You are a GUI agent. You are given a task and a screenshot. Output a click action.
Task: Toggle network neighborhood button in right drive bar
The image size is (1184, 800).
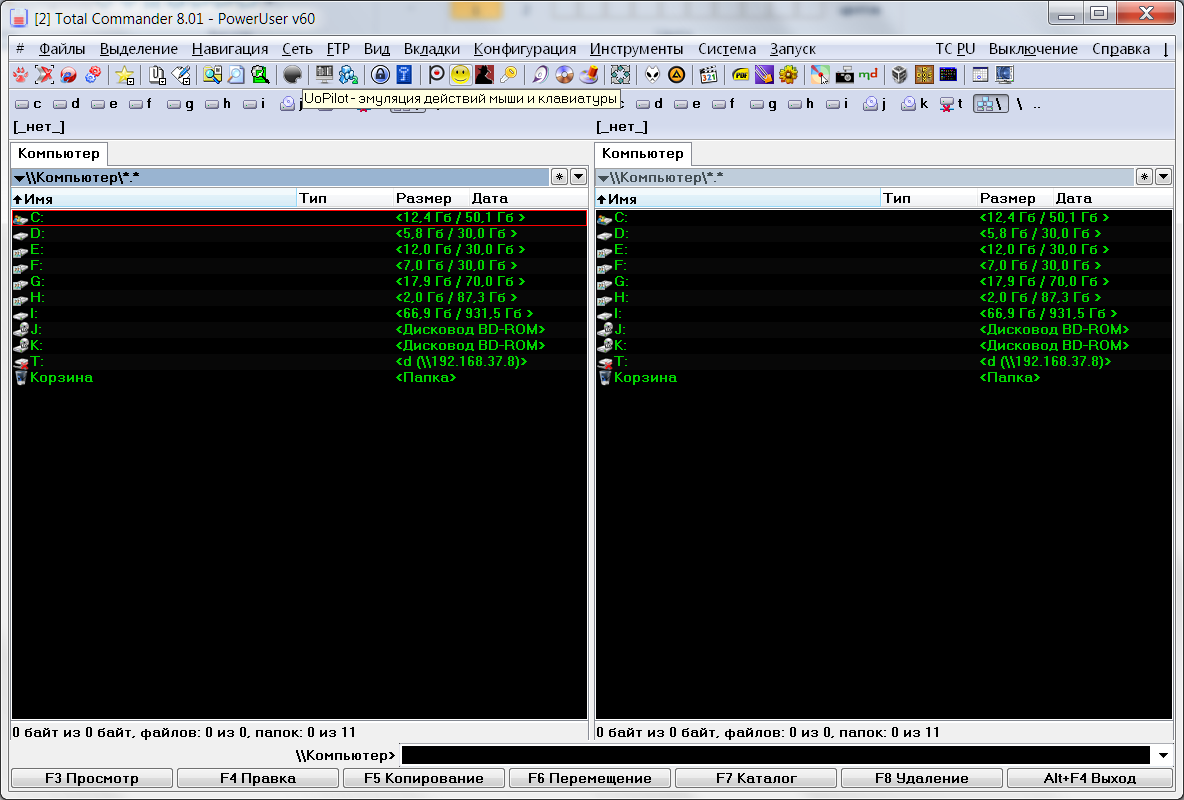tap(990, 103)
